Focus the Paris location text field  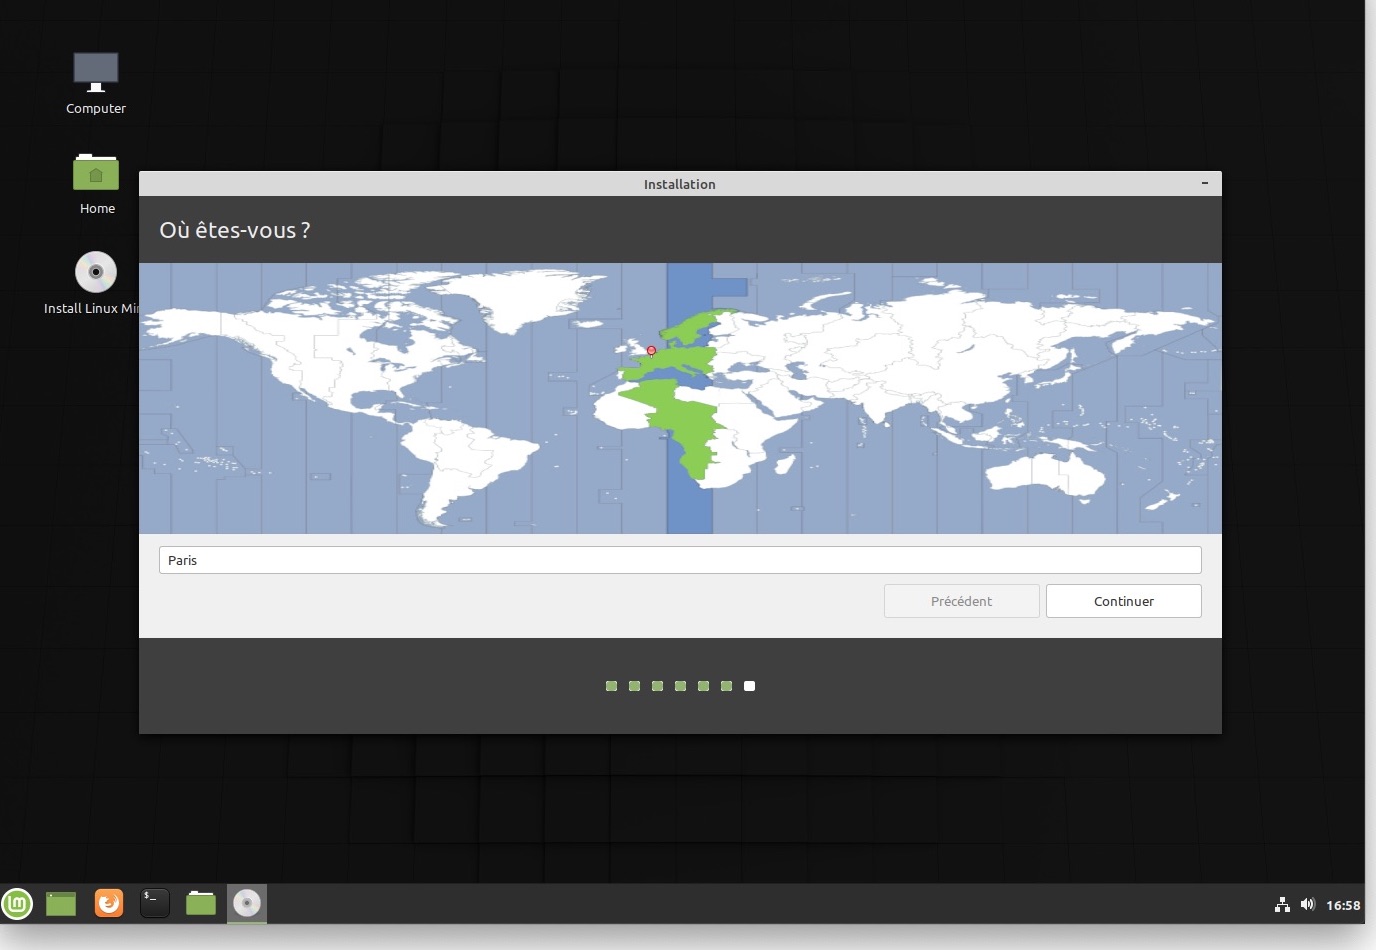(x=680, y=560)
